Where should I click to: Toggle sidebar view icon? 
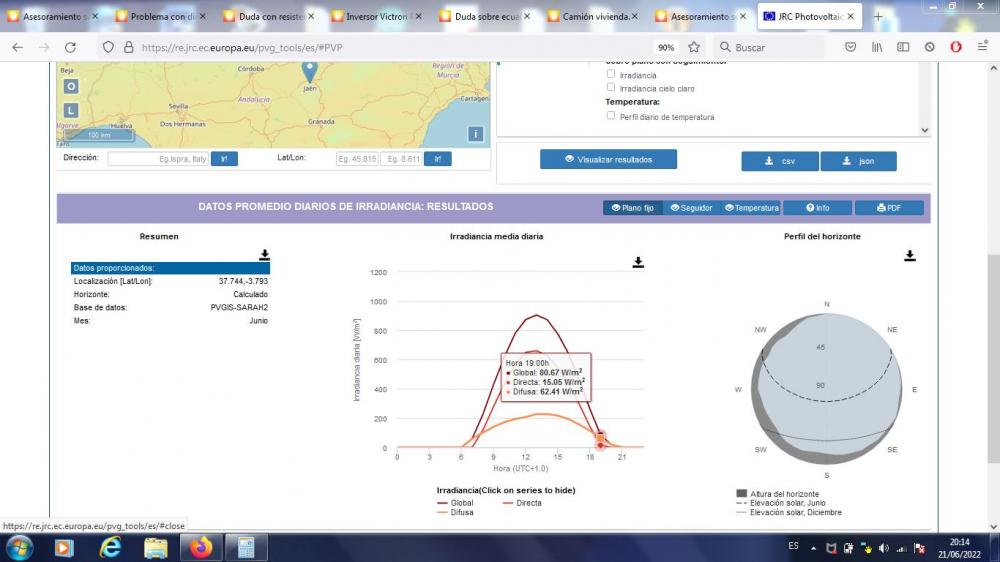(x=903, y=47)
